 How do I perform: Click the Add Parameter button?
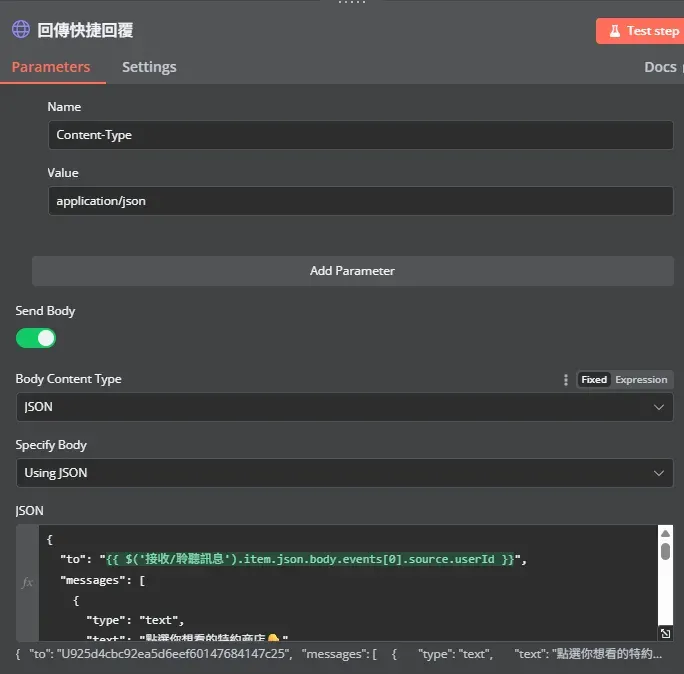[352, 271]
